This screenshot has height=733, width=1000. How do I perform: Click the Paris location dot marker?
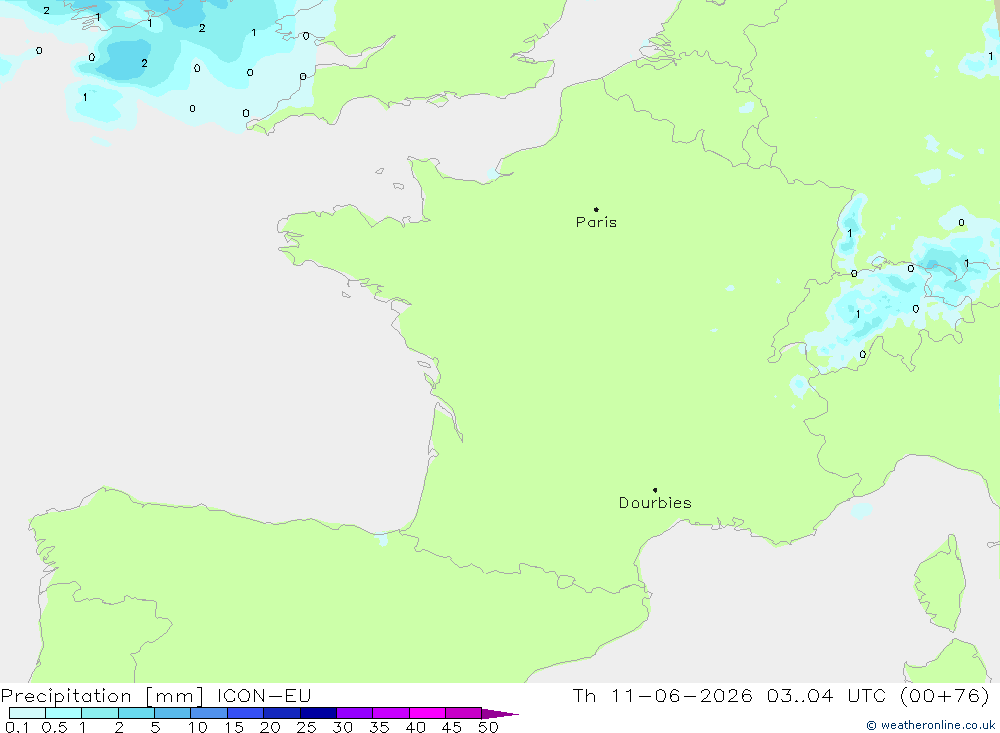596,209
